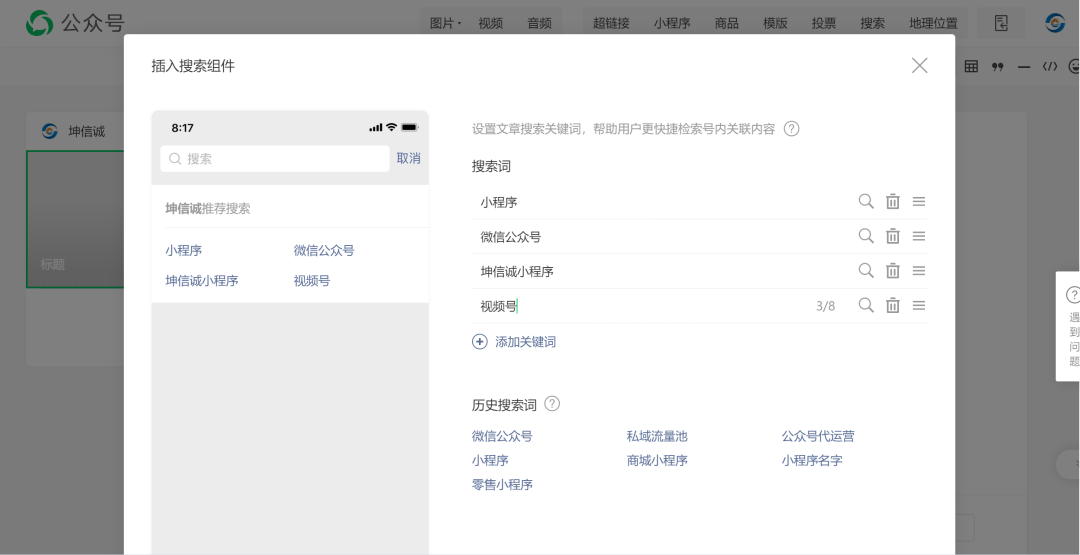Select the 搜索 item in the top toolbar
The image size is (1080, 555).
coord(872,23)
